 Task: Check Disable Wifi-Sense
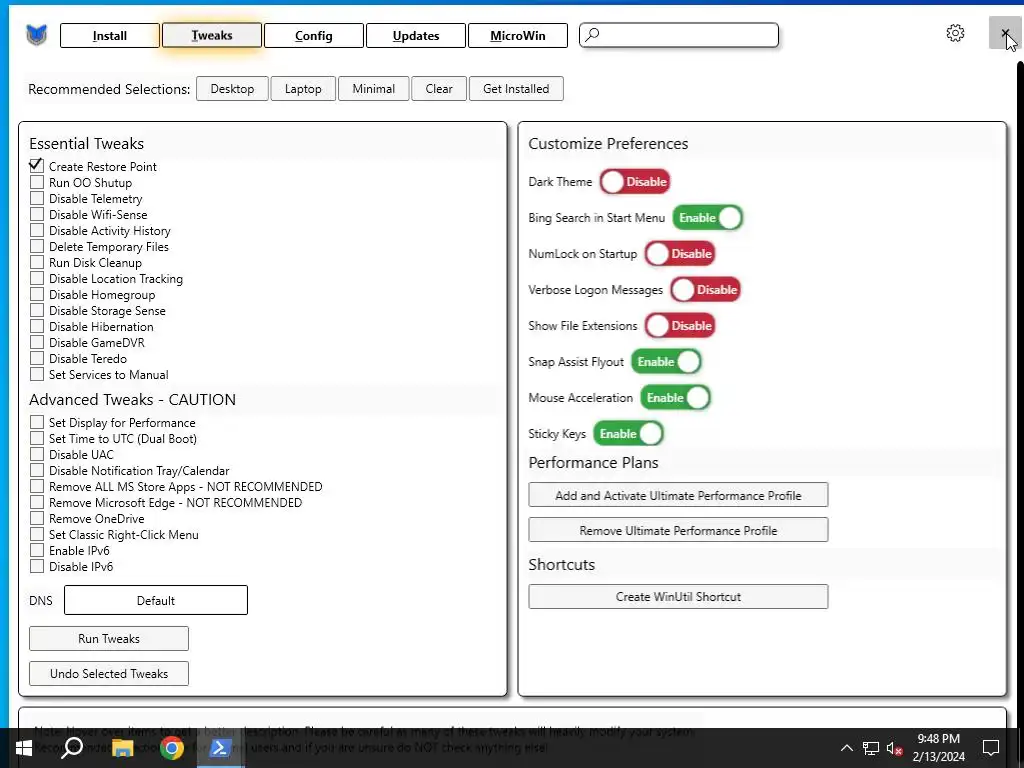37,214
